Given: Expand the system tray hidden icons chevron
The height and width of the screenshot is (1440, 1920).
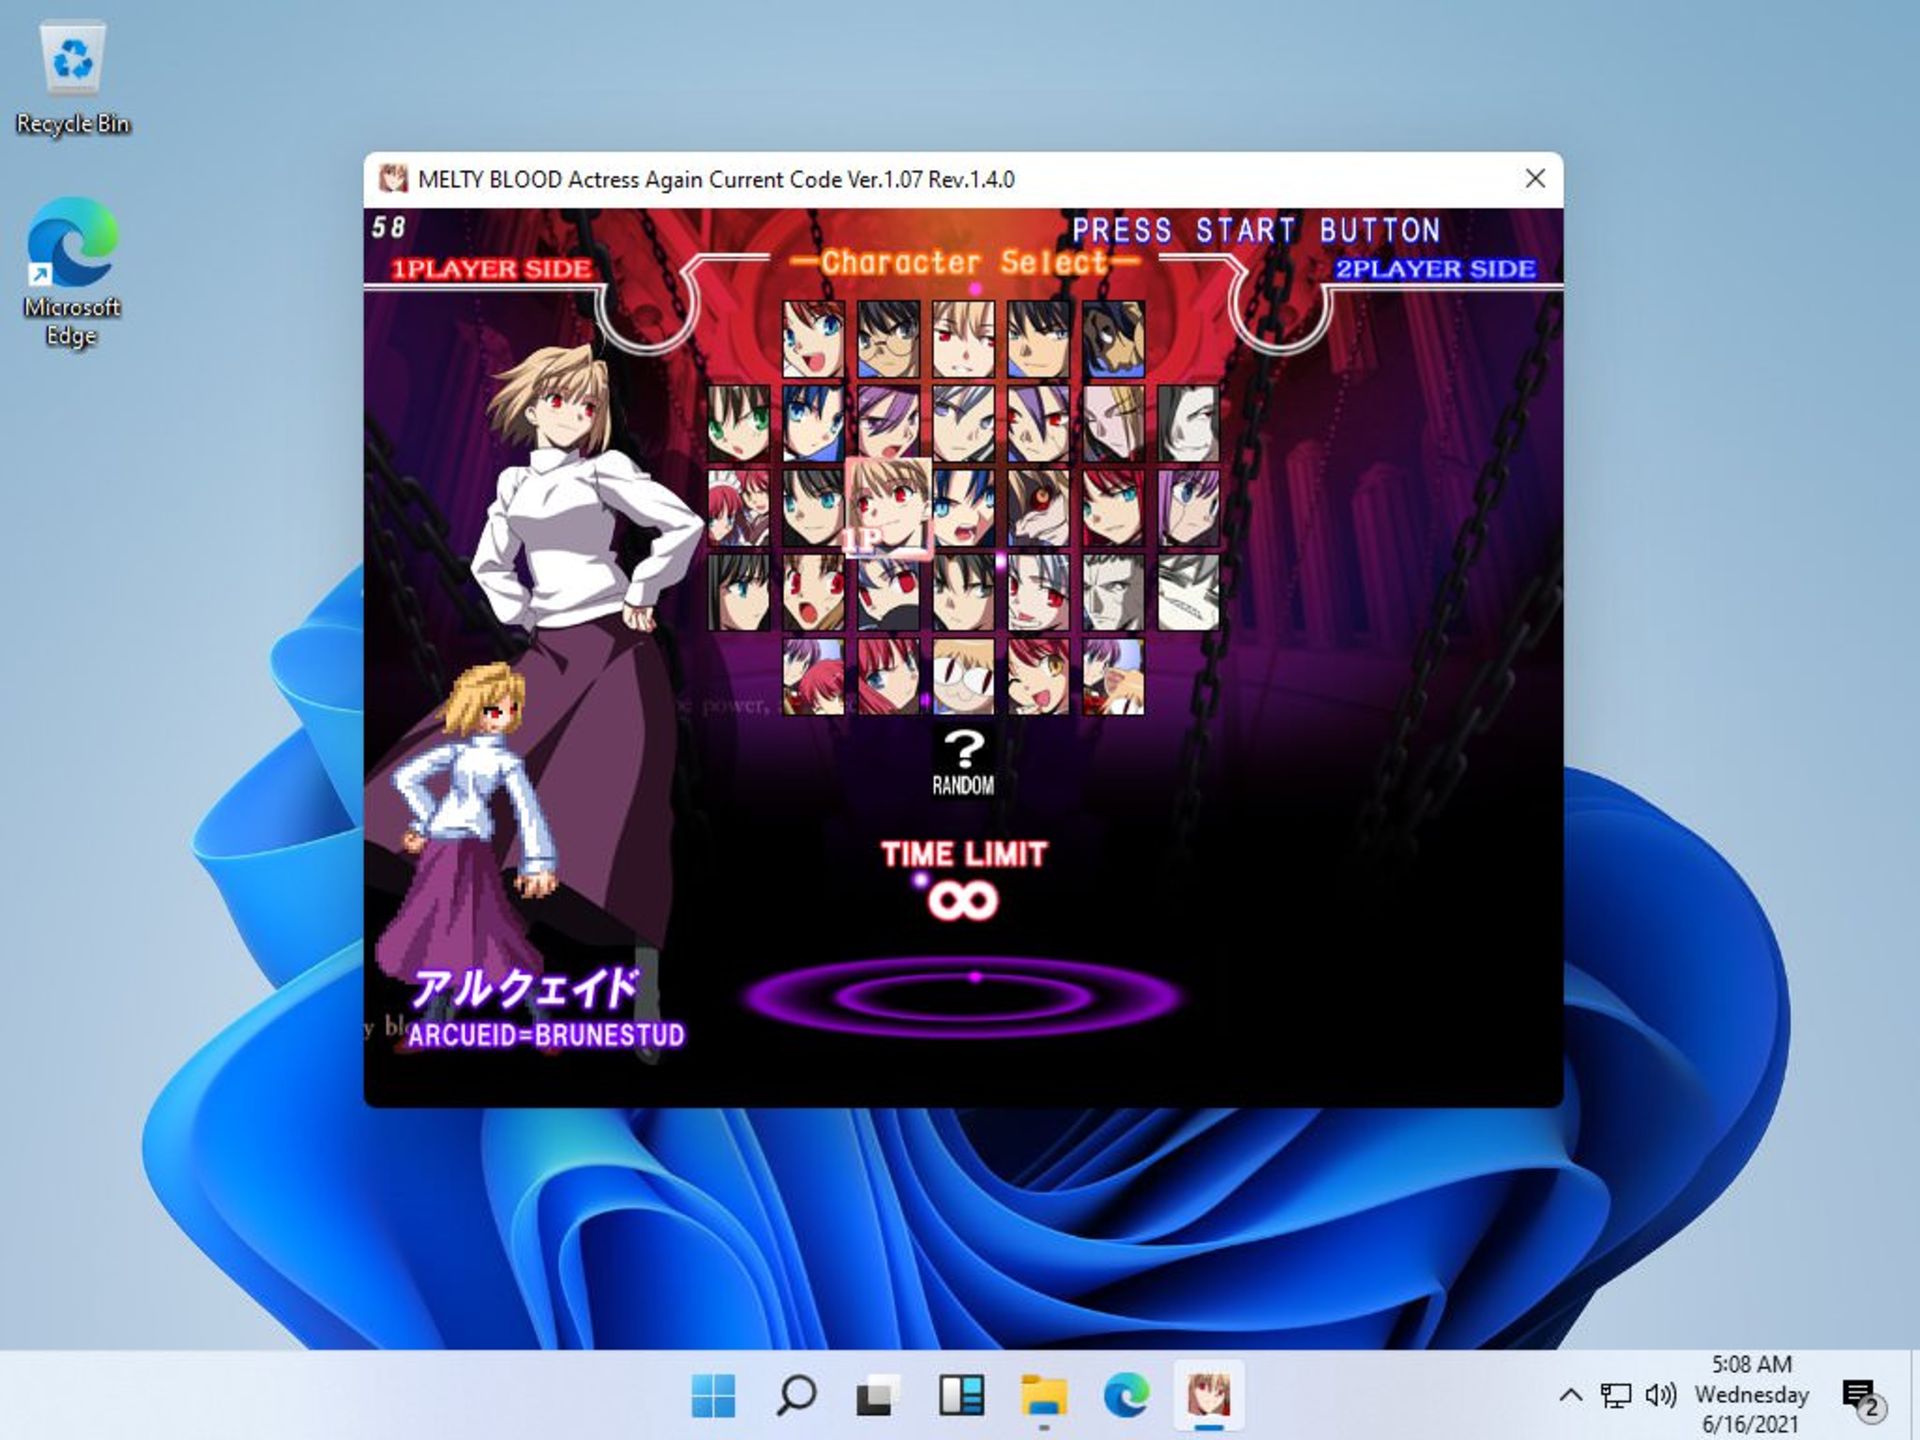Looking at the screenshot, I should tap(1570, 1394).
